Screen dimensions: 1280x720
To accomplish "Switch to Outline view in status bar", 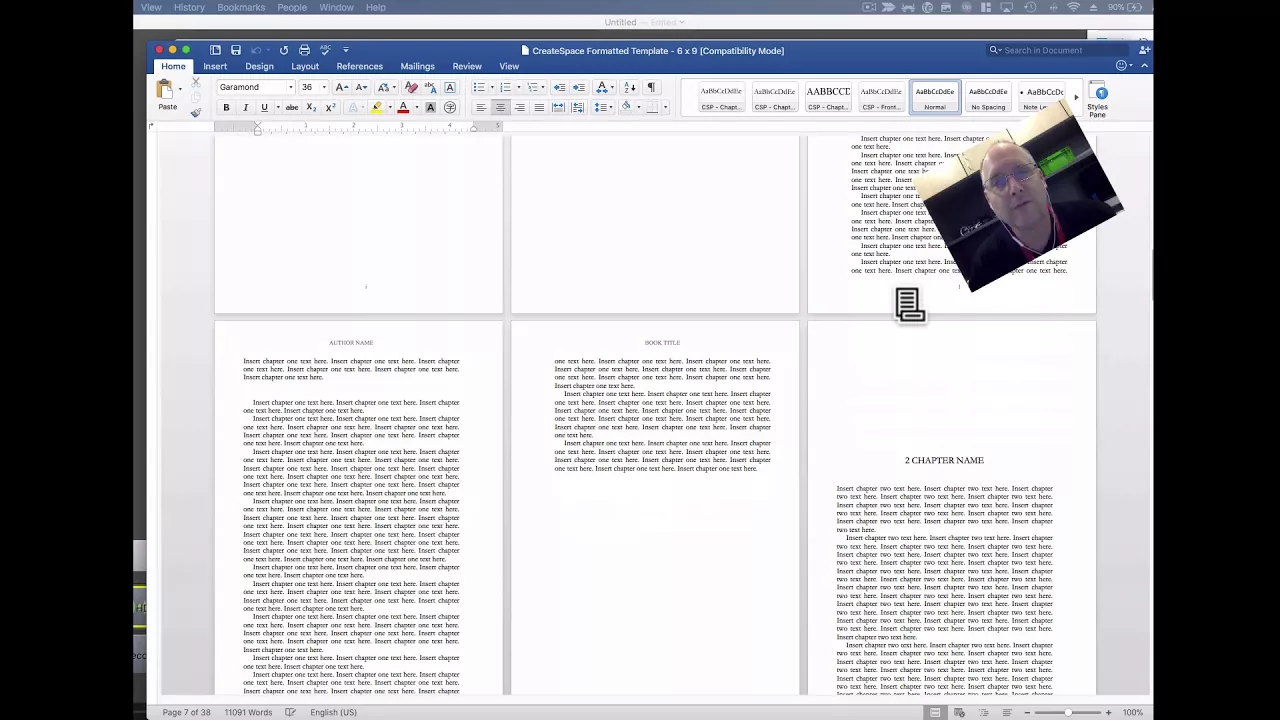I will (984, 712).
